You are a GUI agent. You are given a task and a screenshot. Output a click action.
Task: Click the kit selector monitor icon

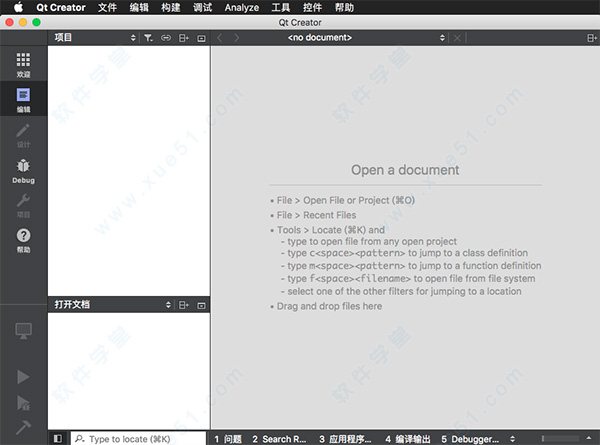23,331
